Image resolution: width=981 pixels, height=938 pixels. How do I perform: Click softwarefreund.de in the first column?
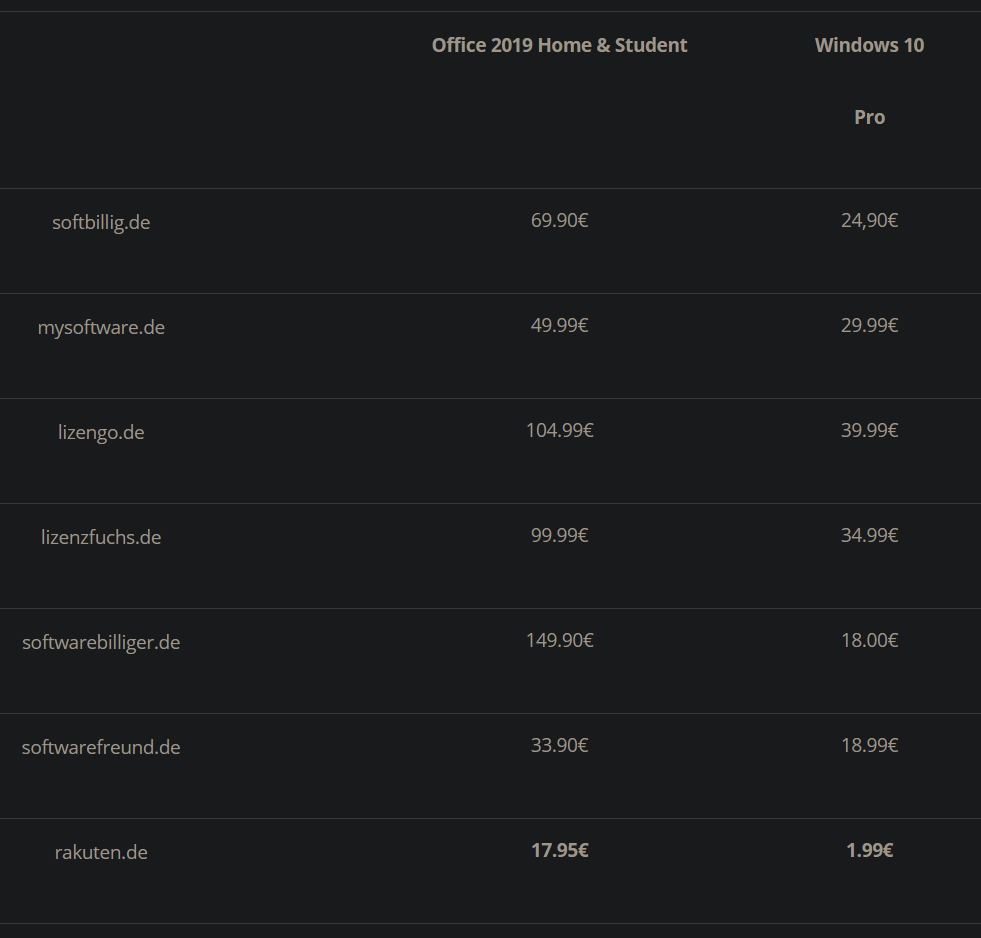click(101, 747)
